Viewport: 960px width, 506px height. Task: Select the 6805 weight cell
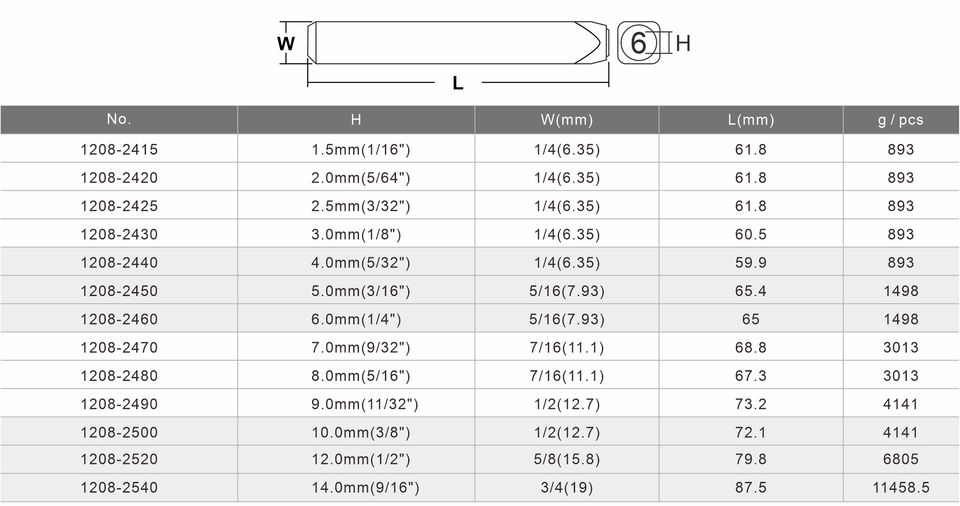coord(900,460)
